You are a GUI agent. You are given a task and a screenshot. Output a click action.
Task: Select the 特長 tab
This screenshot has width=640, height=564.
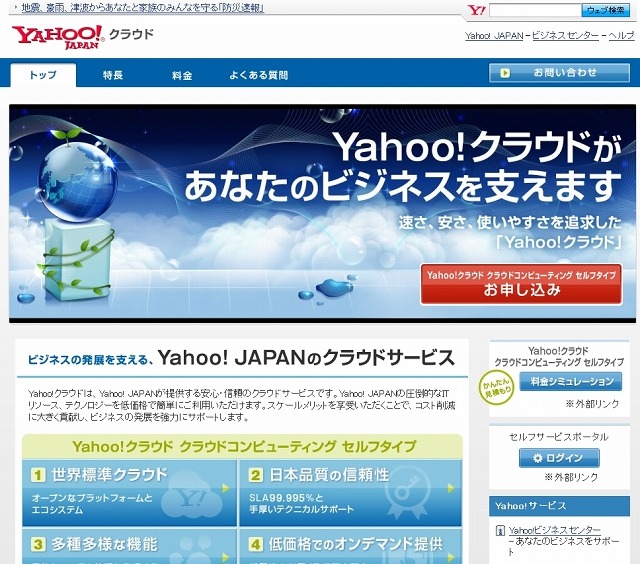[113, 75]
